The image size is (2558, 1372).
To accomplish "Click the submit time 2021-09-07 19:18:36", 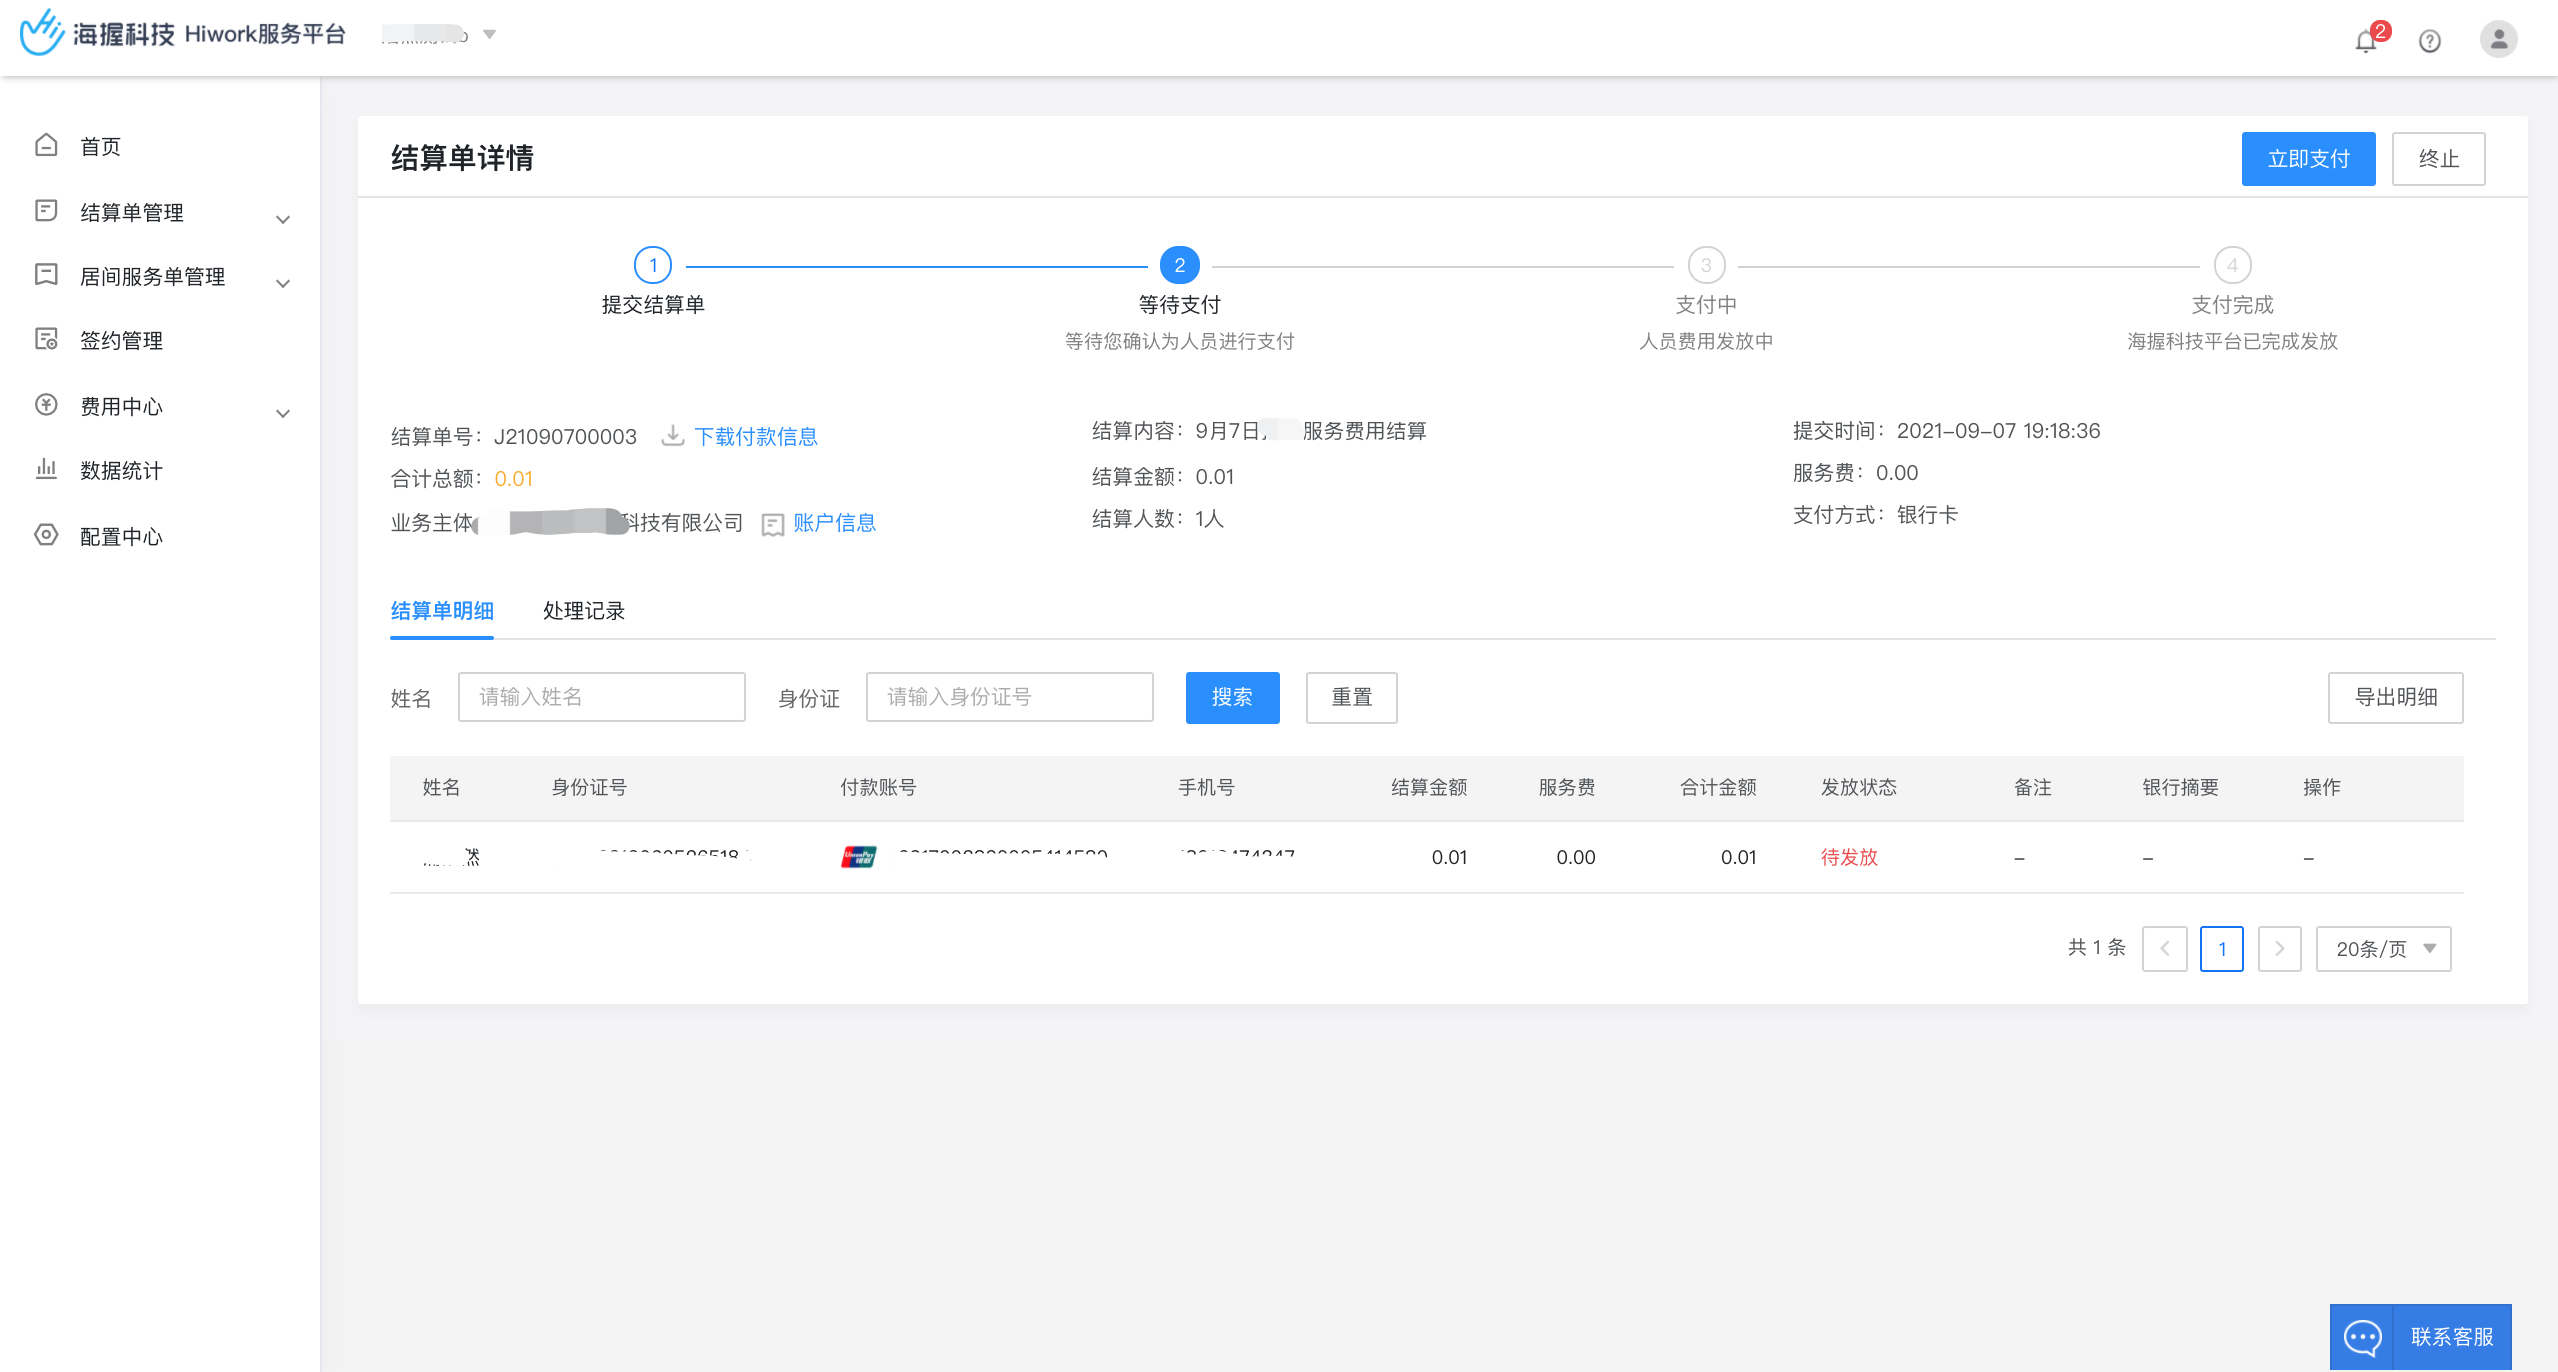I will pos(1998,431).
